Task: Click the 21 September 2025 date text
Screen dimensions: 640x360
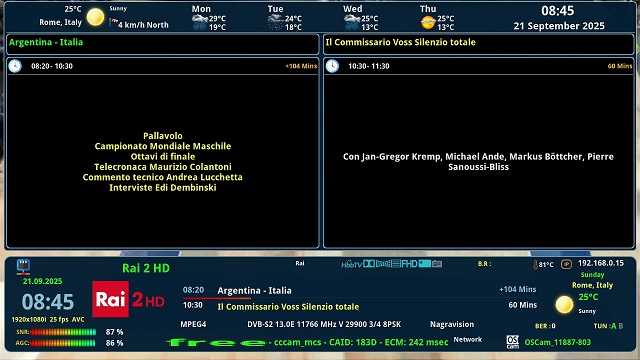Action: pyautogui.click(x=559, y=26)
